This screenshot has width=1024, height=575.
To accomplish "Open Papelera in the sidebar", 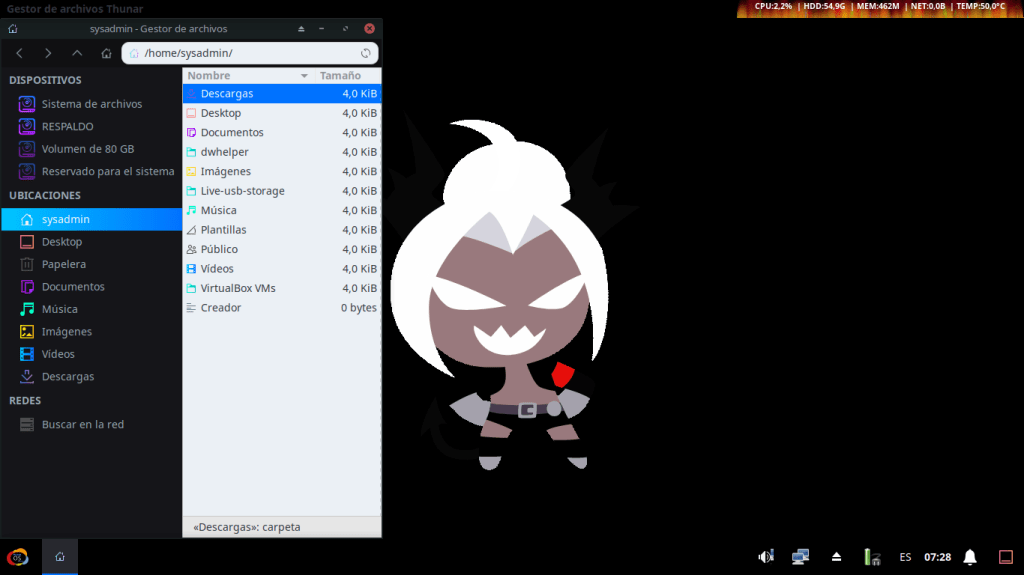I will click(64, 264).
